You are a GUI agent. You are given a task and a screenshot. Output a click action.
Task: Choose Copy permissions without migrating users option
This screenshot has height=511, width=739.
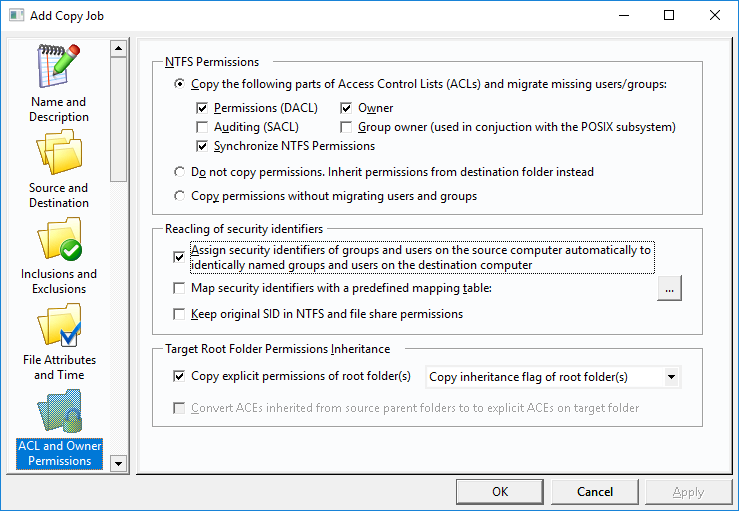(x=179, y=196)
